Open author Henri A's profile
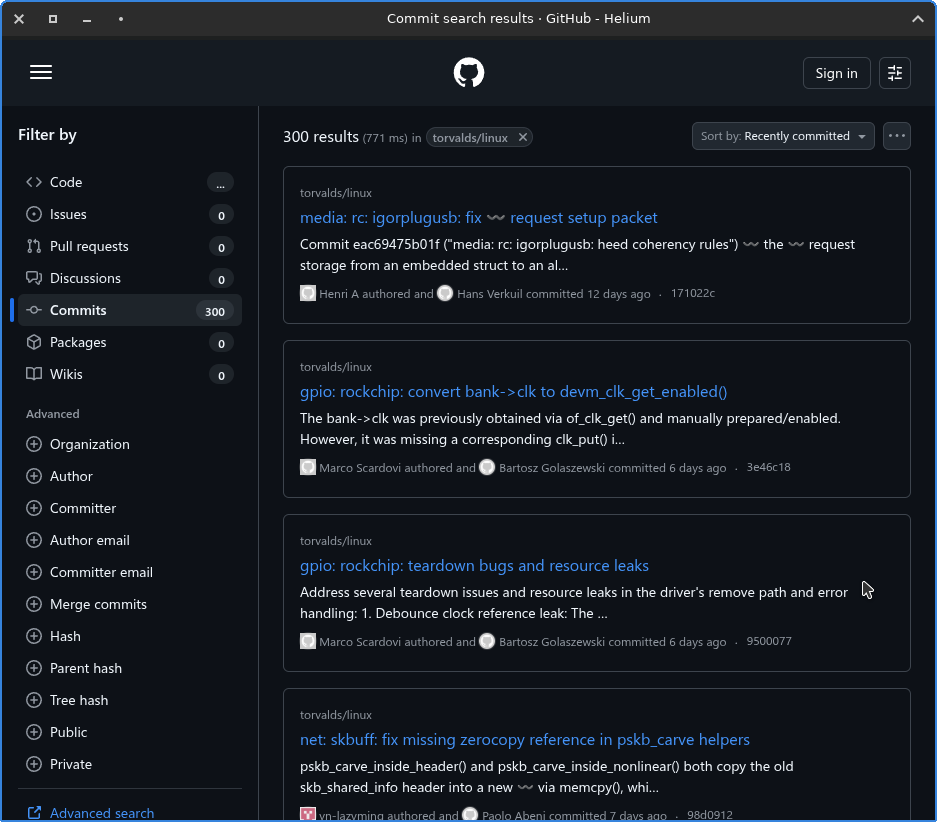The height and width of the screenshot is (822, 937). (339, 294)
